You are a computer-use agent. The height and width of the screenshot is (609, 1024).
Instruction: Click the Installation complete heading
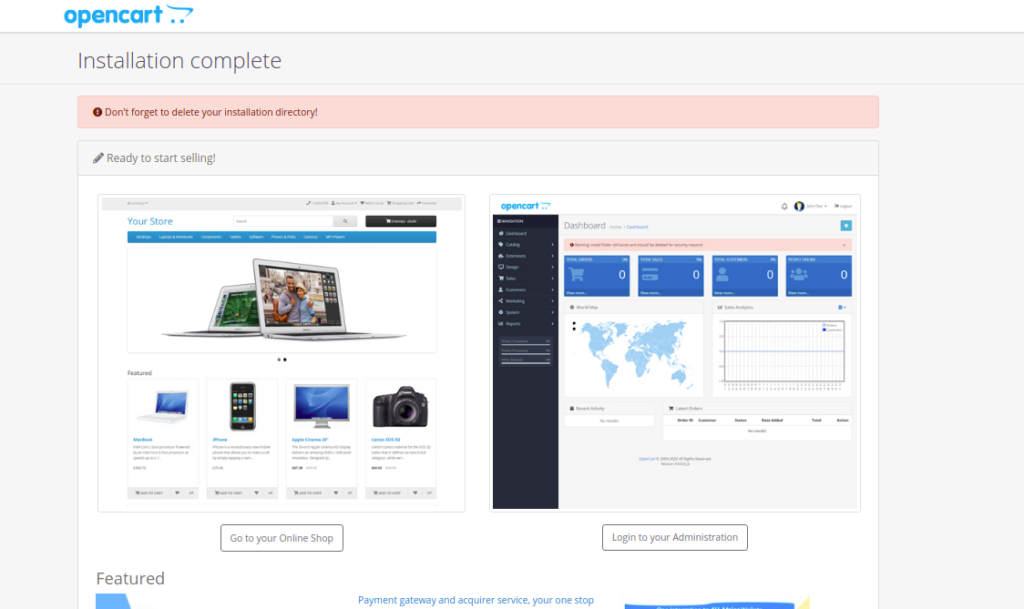[x=180, y=61]
